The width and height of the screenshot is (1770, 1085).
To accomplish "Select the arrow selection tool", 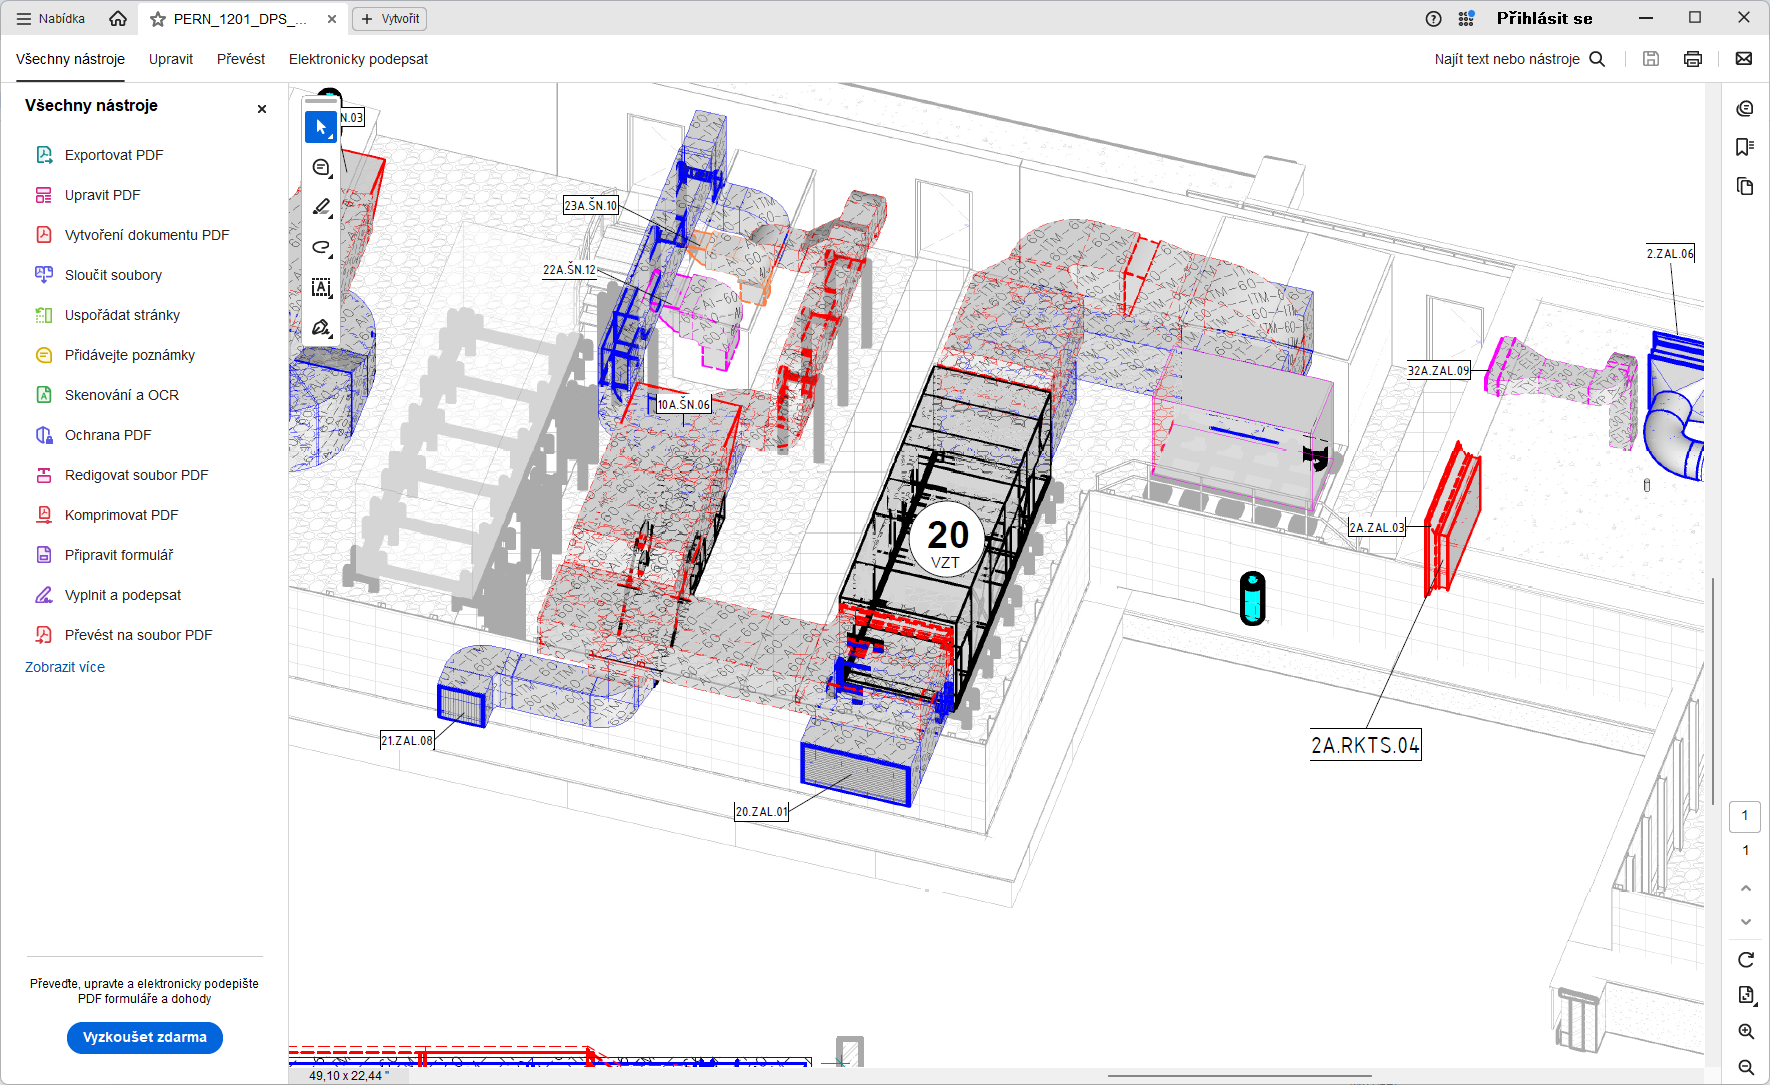I will pos(321,128).
